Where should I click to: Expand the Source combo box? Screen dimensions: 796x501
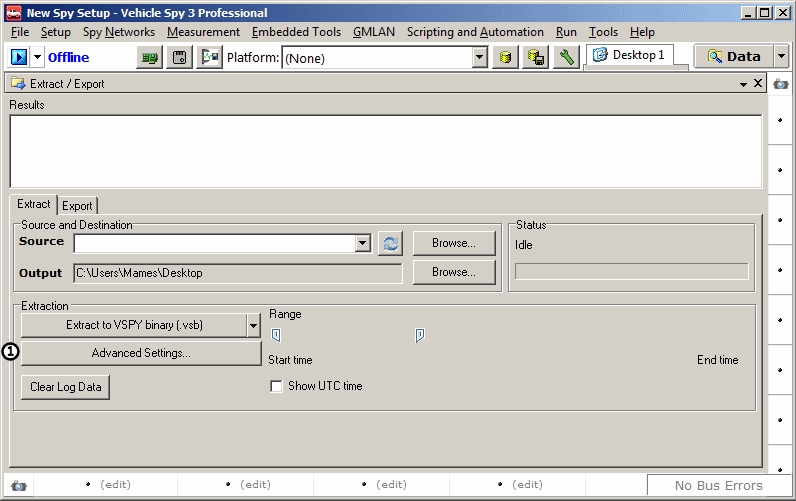(362, 243)
